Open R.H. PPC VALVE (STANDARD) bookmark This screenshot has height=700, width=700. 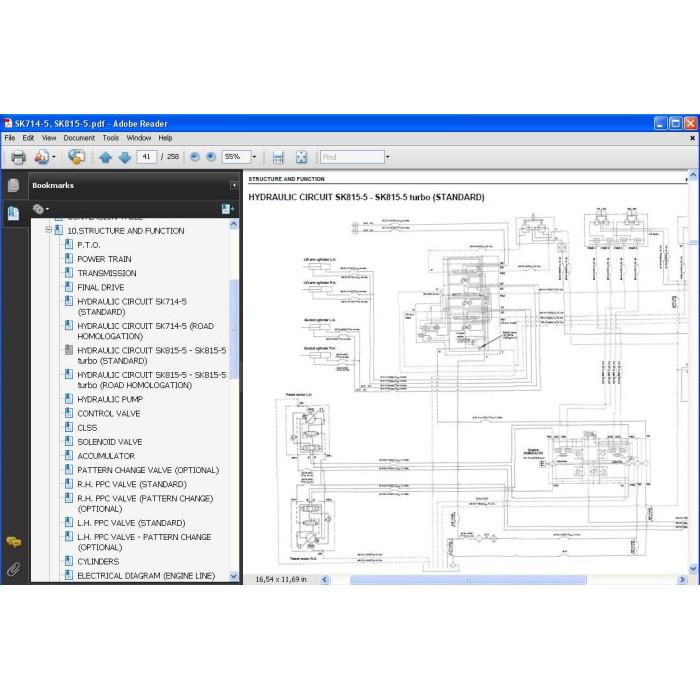[132, 484]
